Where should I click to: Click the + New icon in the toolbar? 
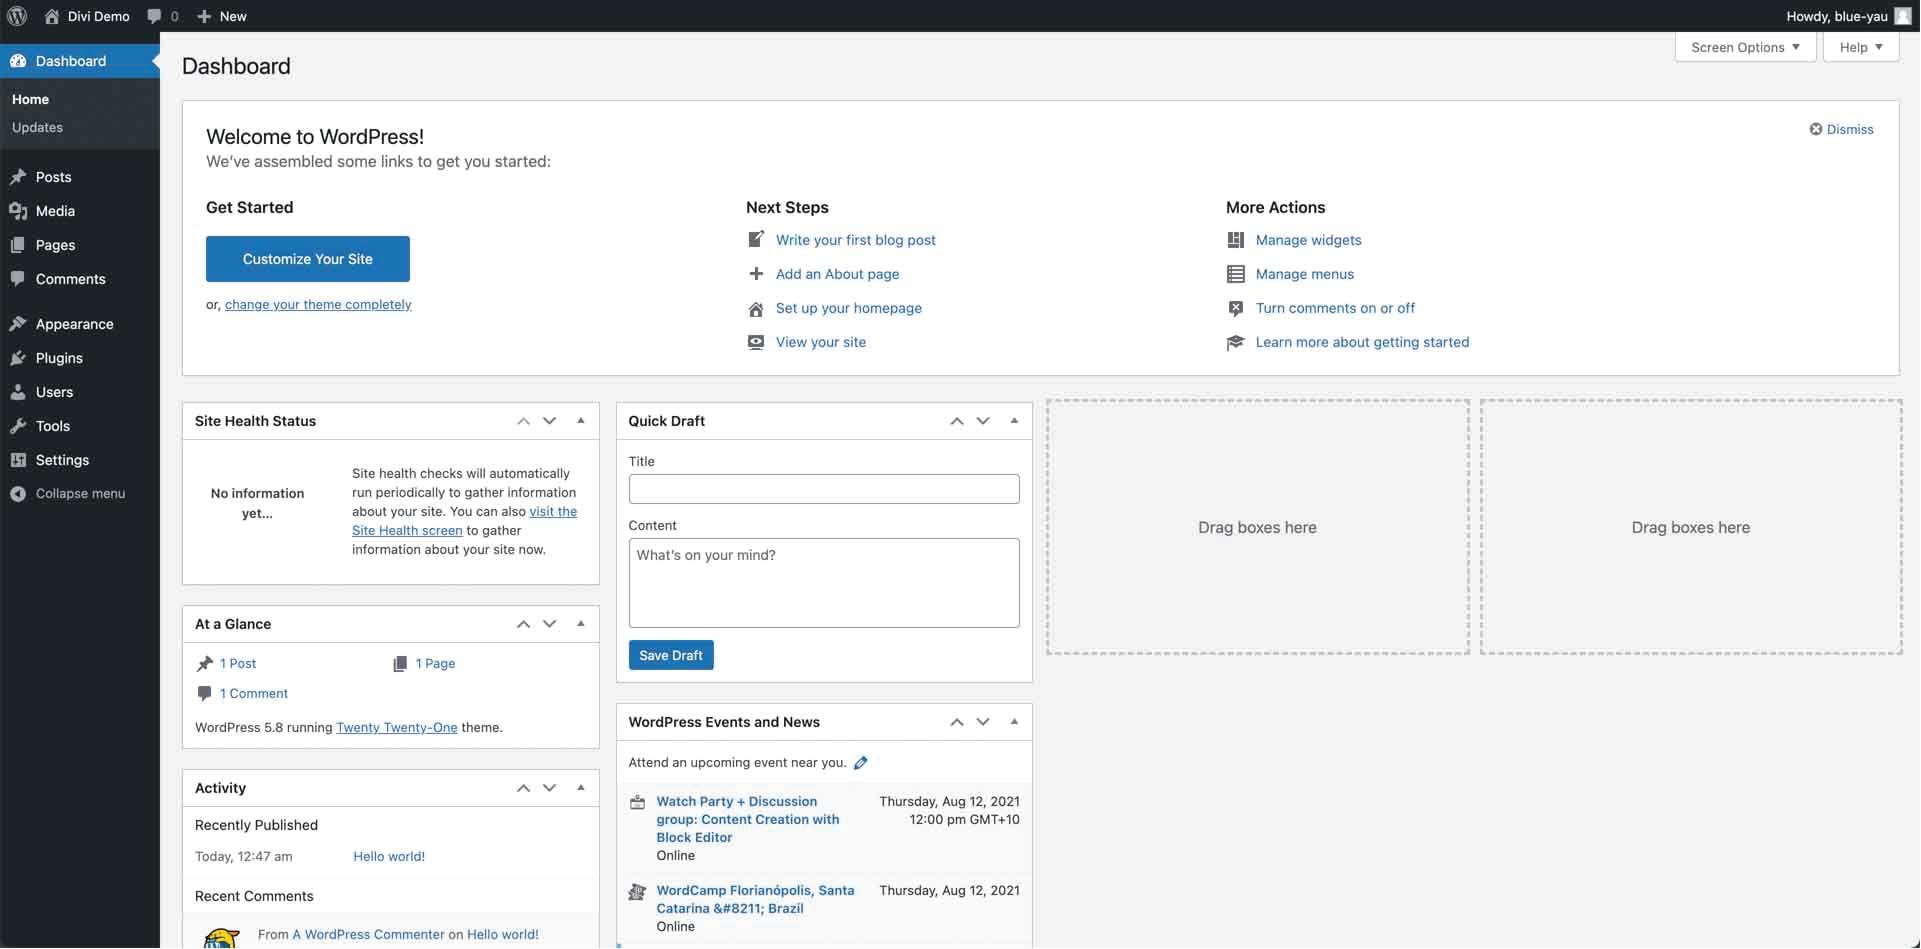click(206, 16)
